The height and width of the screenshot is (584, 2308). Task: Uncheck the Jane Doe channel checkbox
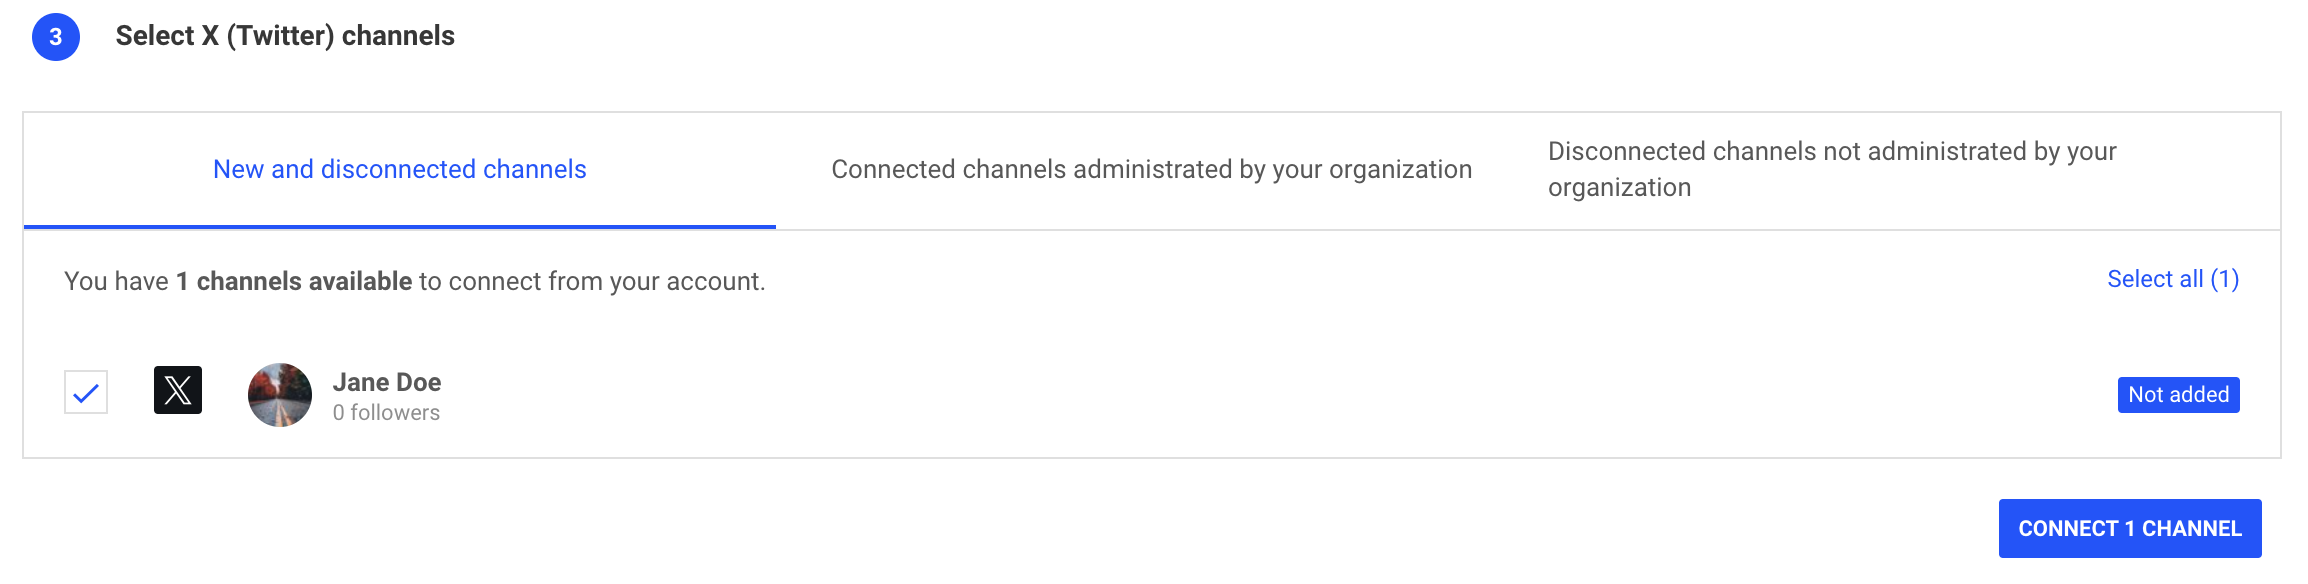click(x=86, y=392)
